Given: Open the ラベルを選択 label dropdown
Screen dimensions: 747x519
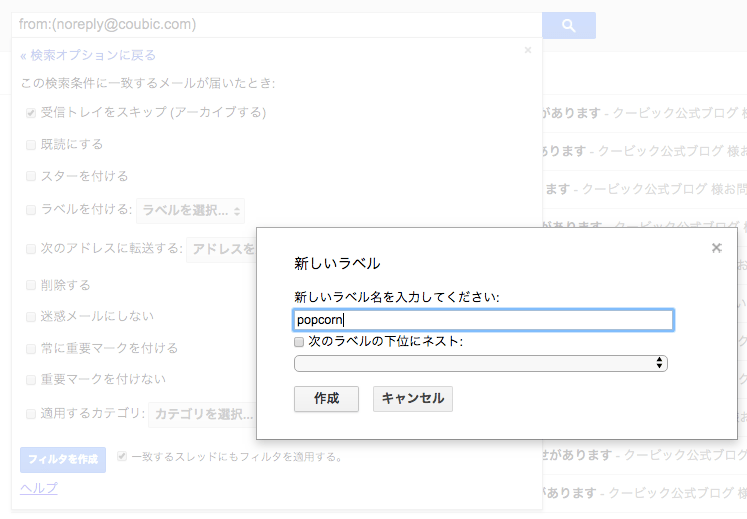Looking at the screenshot, I should coord(191,211).
